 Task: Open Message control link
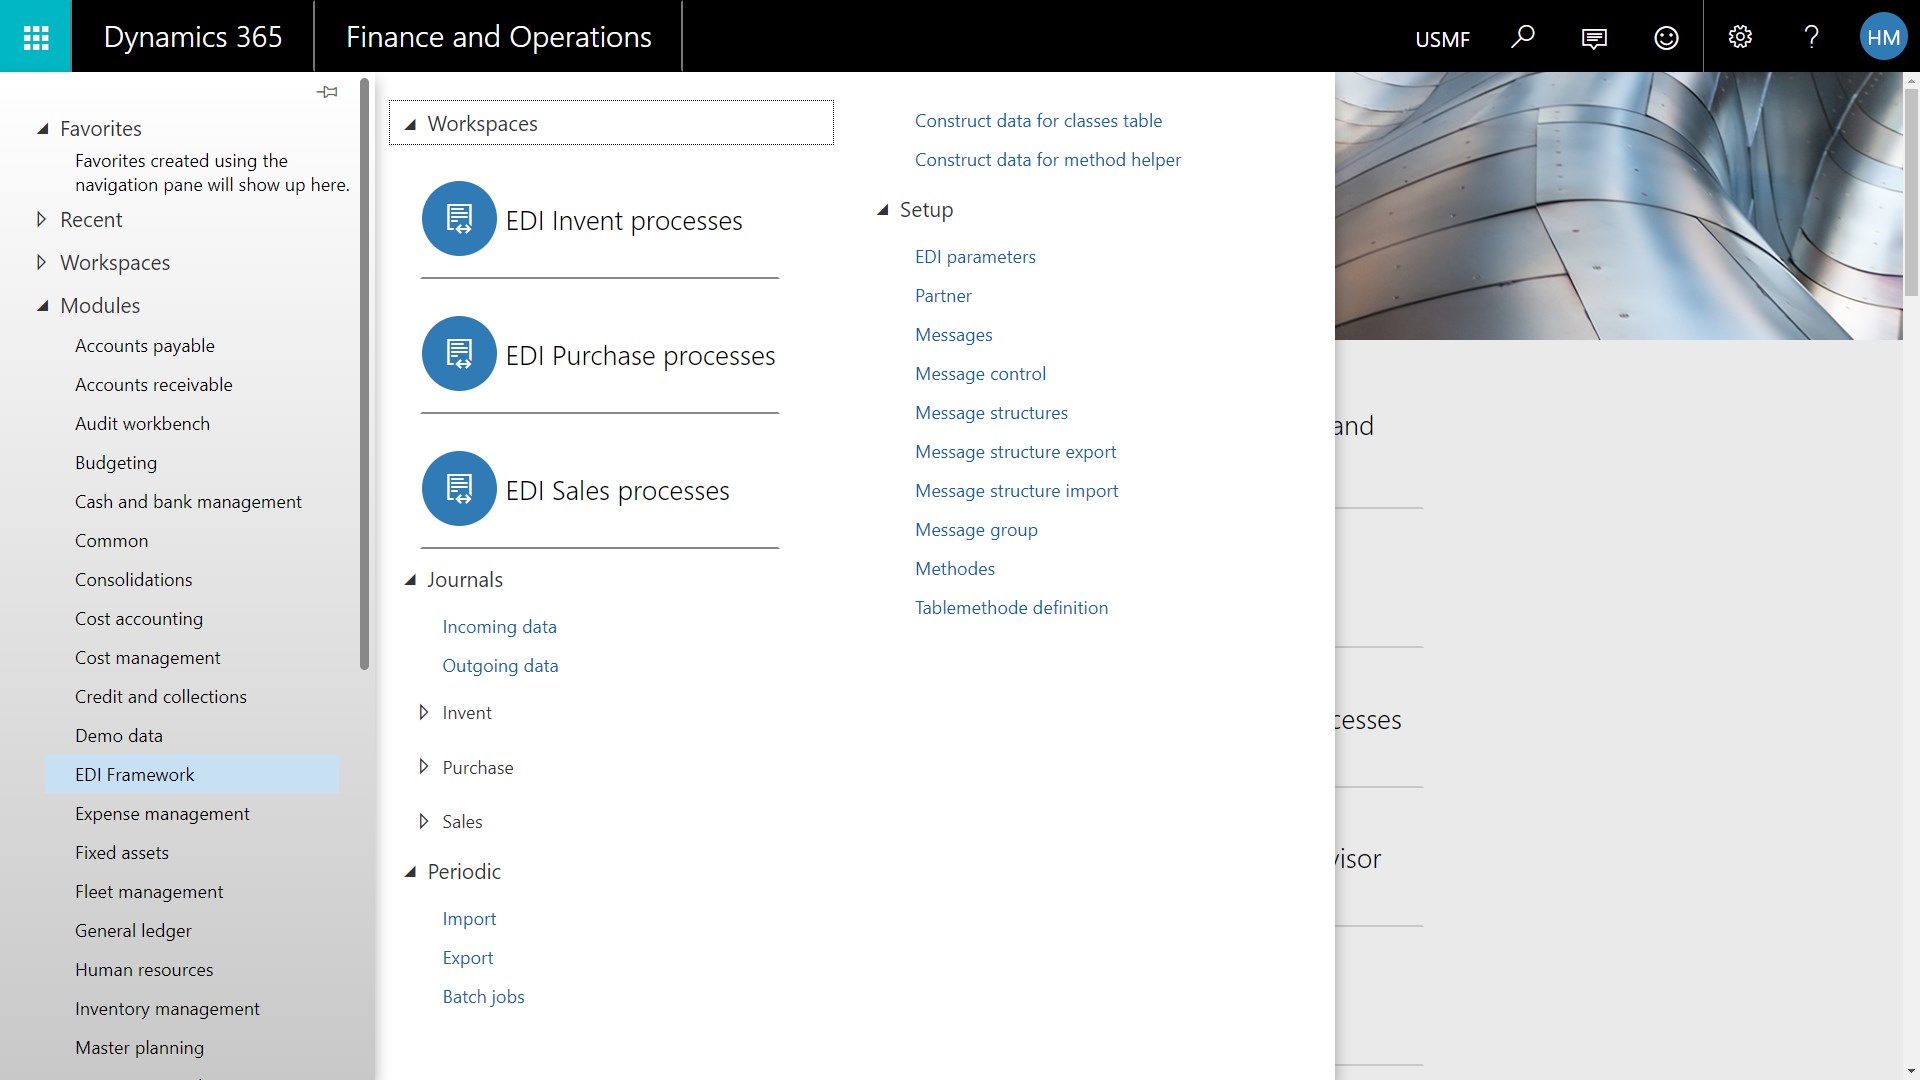tap(980, 374)
